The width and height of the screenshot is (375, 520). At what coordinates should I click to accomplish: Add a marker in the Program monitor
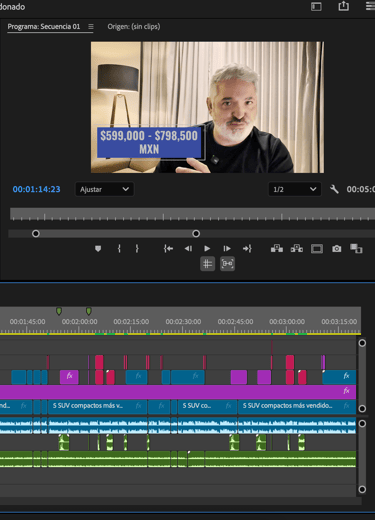98,249
